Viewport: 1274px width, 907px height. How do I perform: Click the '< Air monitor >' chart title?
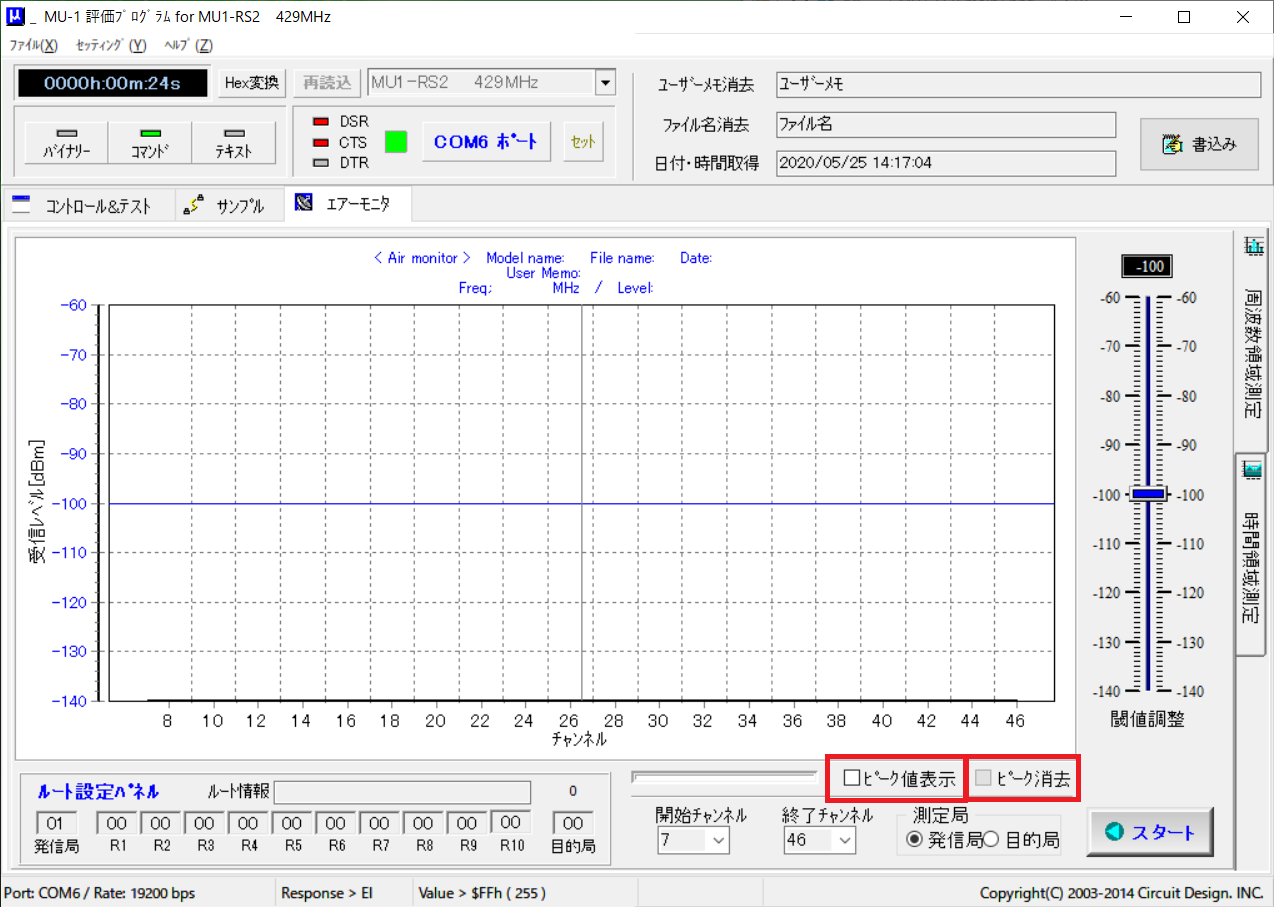tap(422, 258)
